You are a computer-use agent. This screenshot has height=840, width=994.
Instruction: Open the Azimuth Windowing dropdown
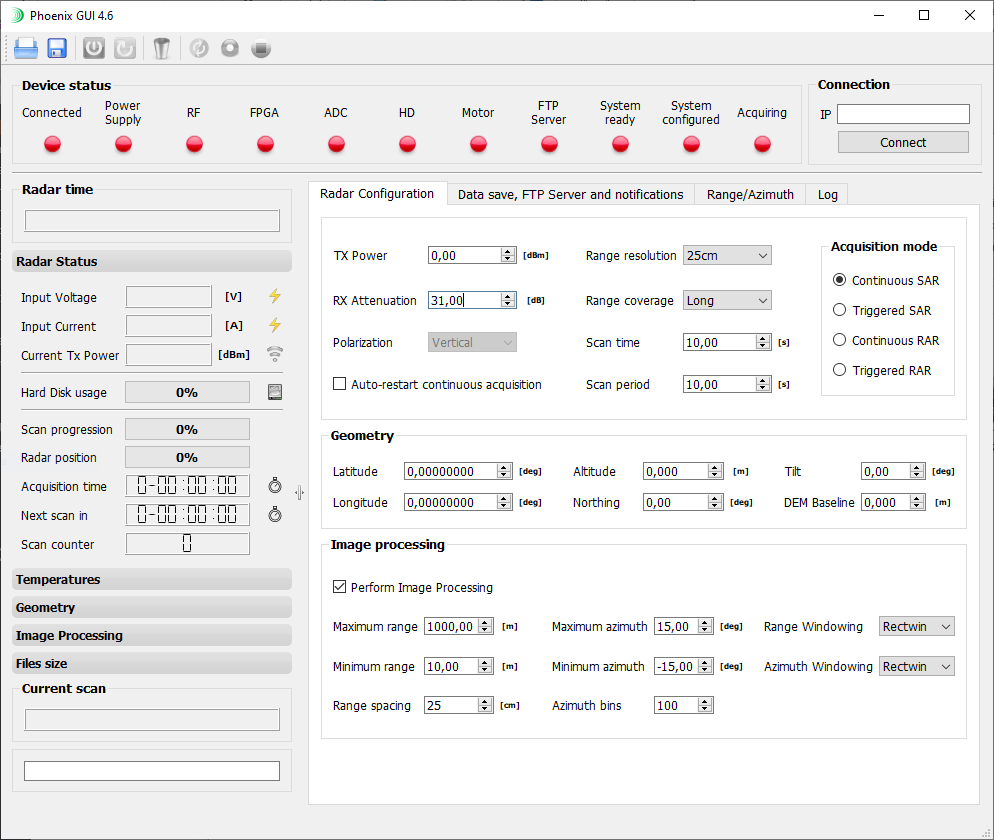point(917,666)
